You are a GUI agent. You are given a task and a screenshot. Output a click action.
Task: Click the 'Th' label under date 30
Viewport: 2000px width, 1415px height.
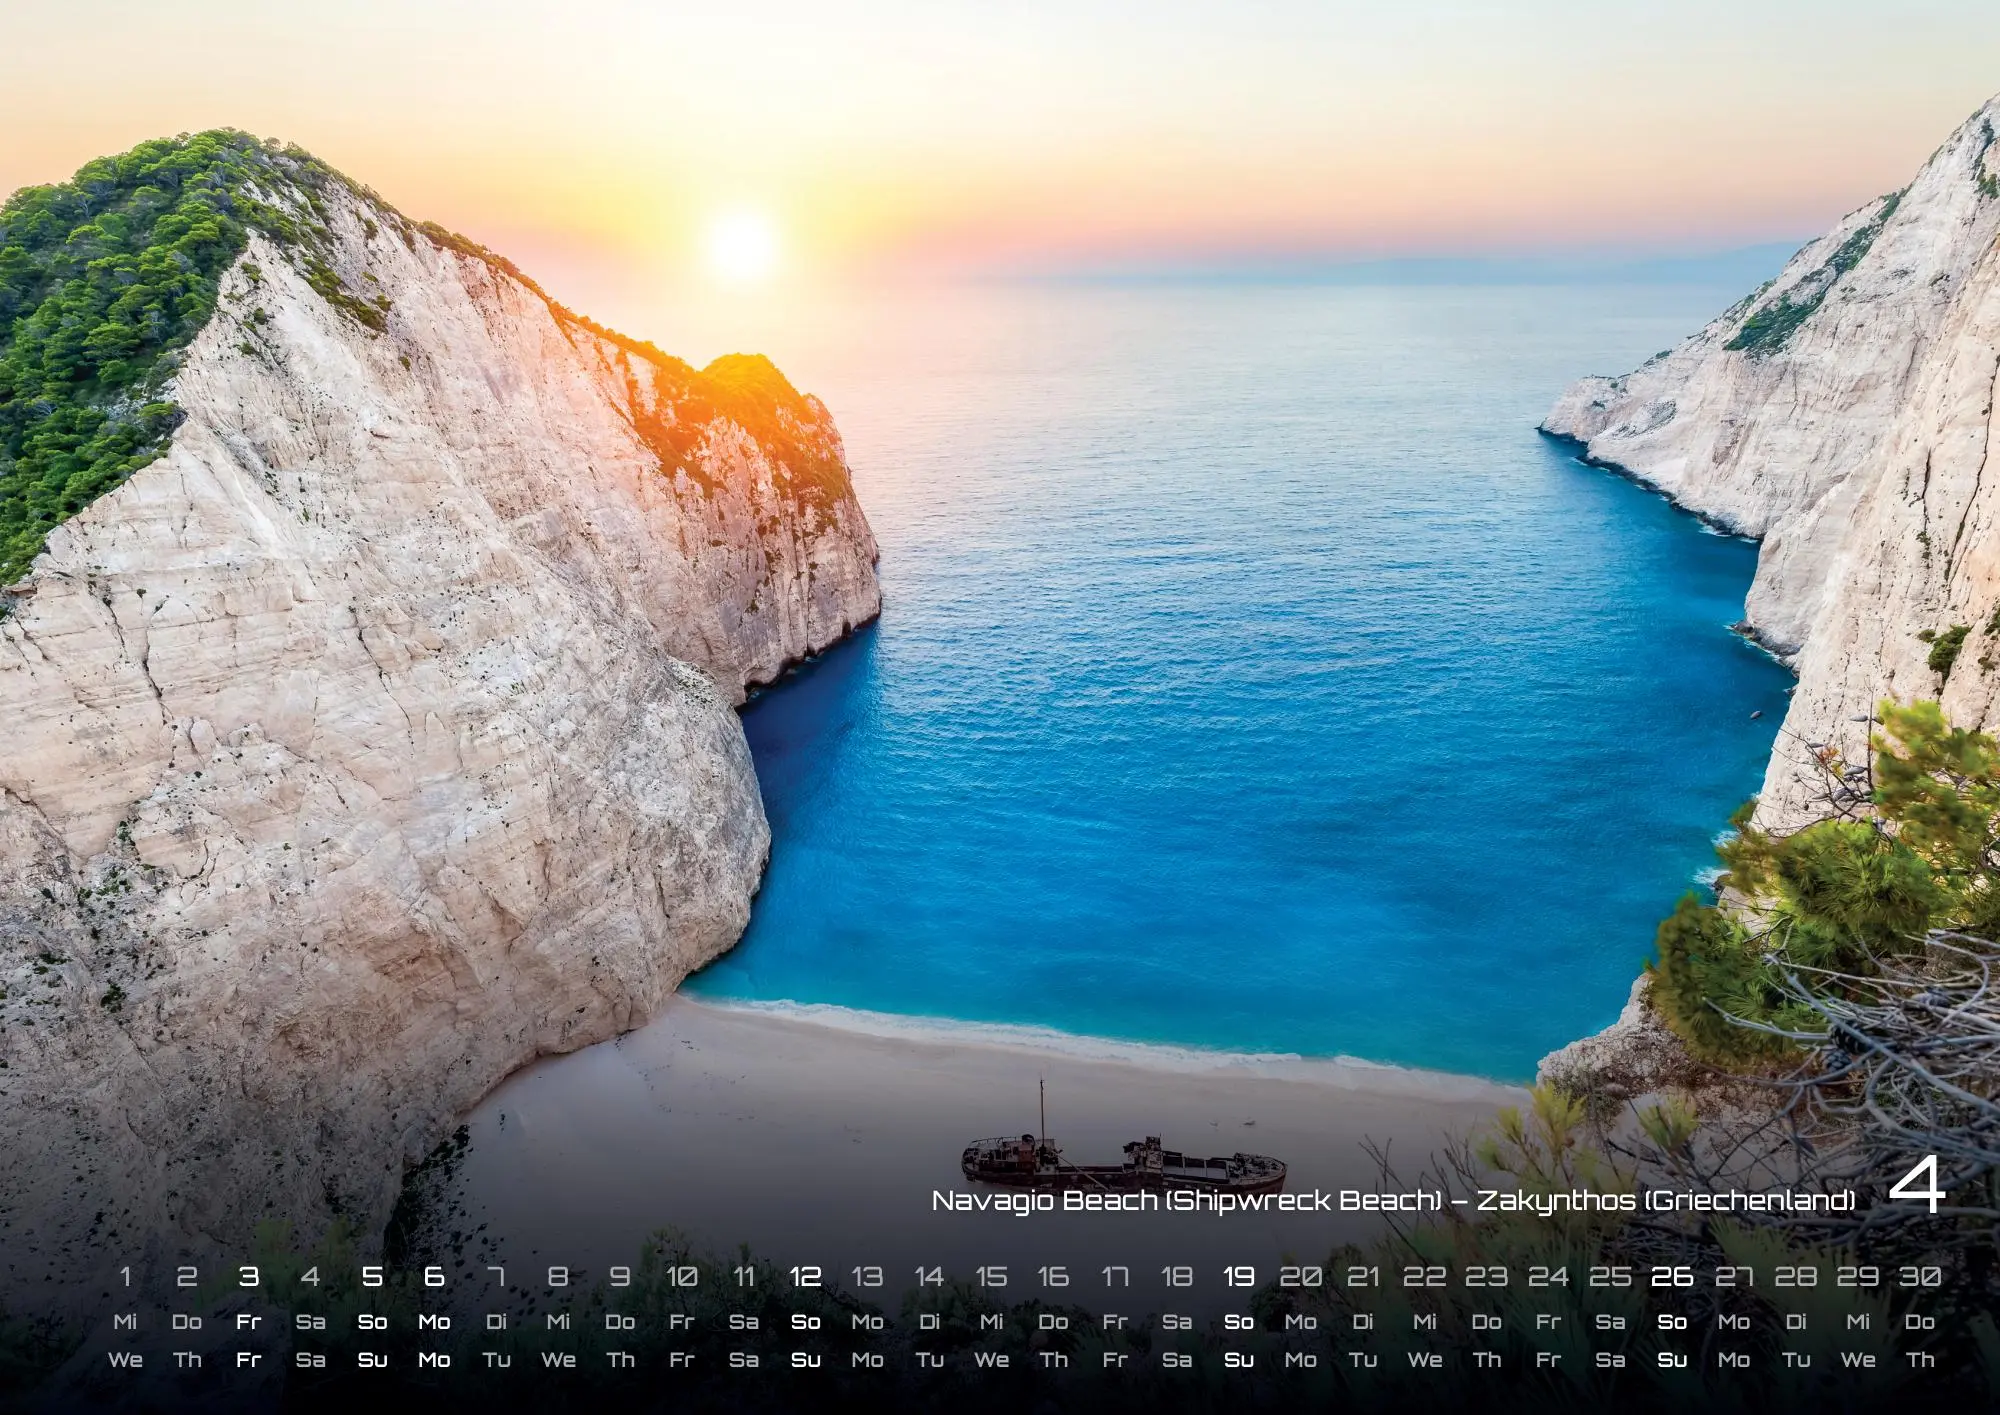click(1919, 1360)
